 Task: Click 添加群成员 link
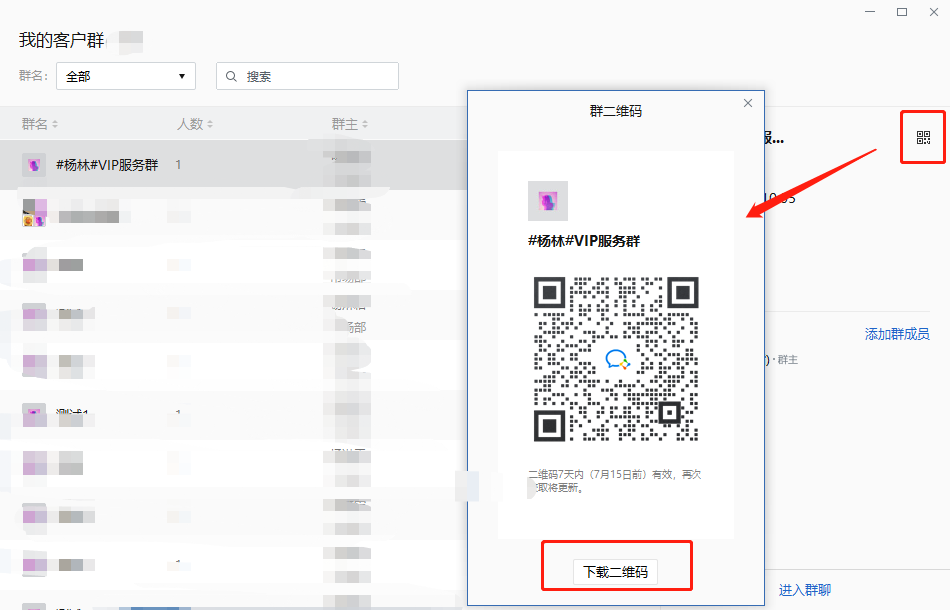point(897,334)
